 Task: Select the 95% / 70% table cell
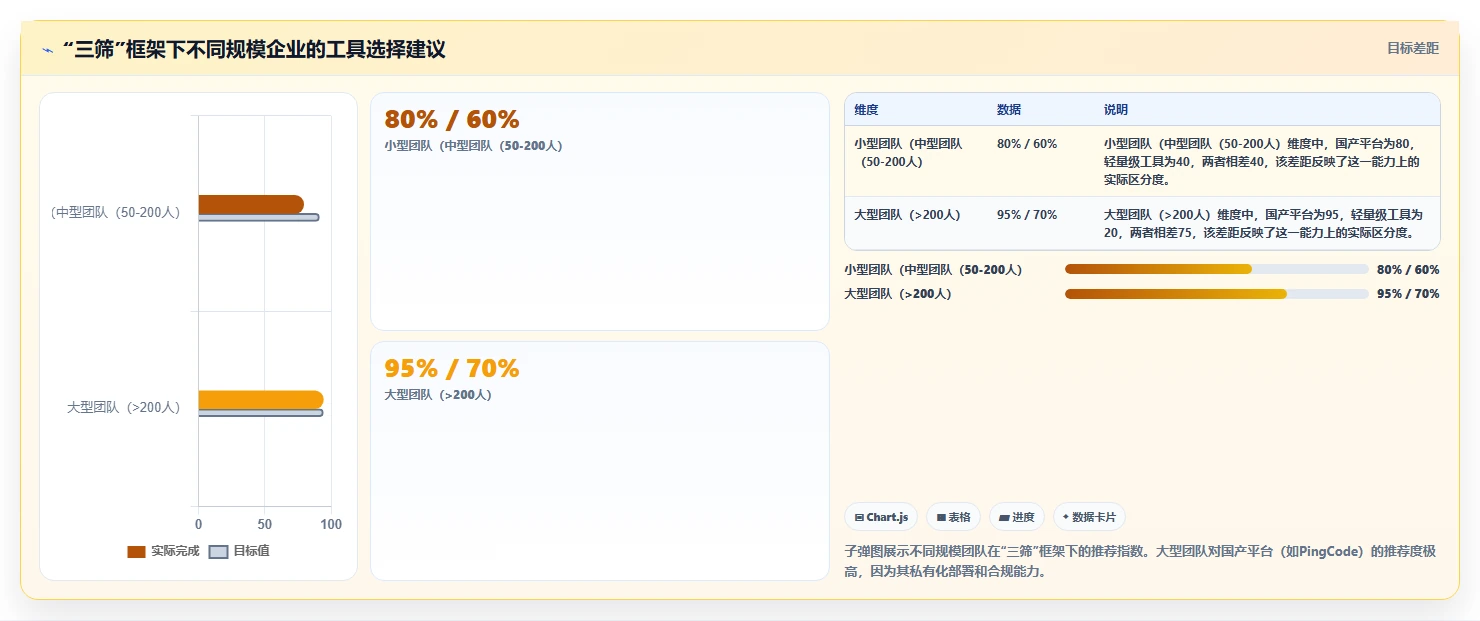point(1027,215)
